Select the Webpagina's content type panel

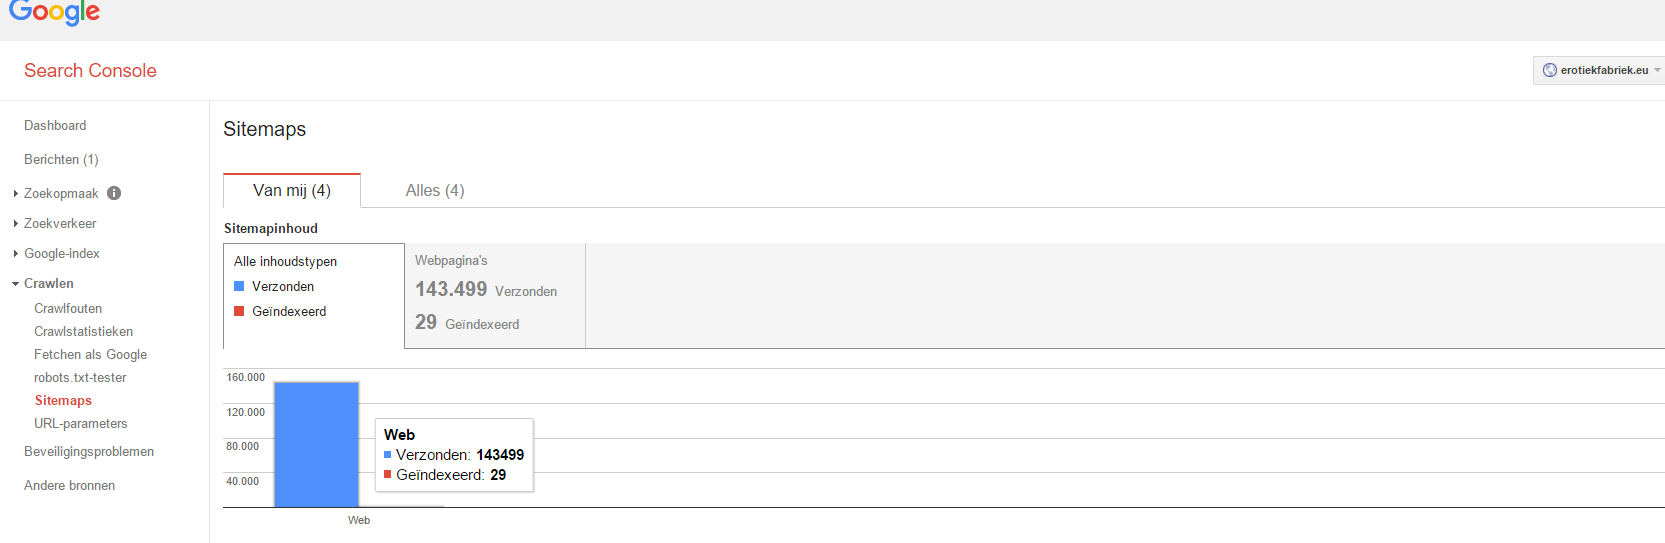pyautogui.click(x=495, y=296)
